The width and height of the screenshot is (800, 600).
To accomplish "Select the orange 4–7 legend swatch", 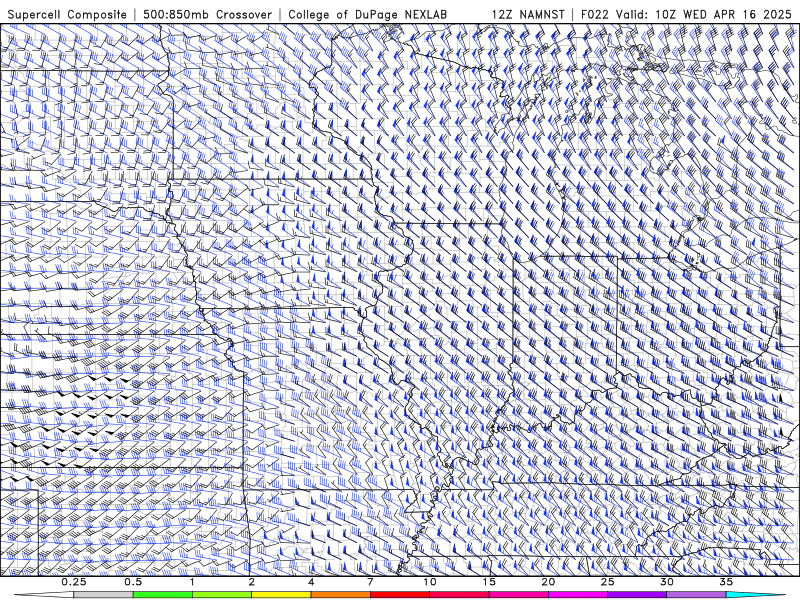I will click(340, 595).
